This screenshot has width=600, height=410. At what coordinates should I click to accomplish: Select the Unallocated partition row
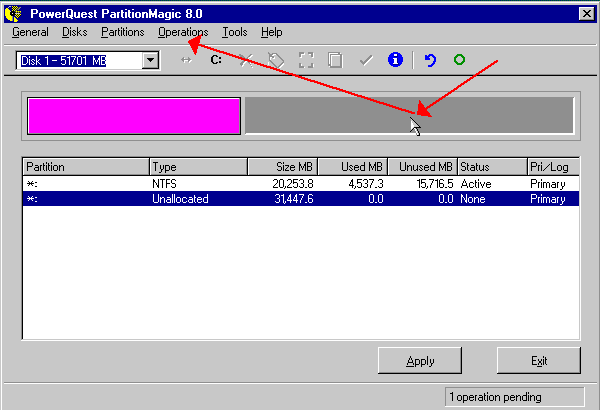301,199
